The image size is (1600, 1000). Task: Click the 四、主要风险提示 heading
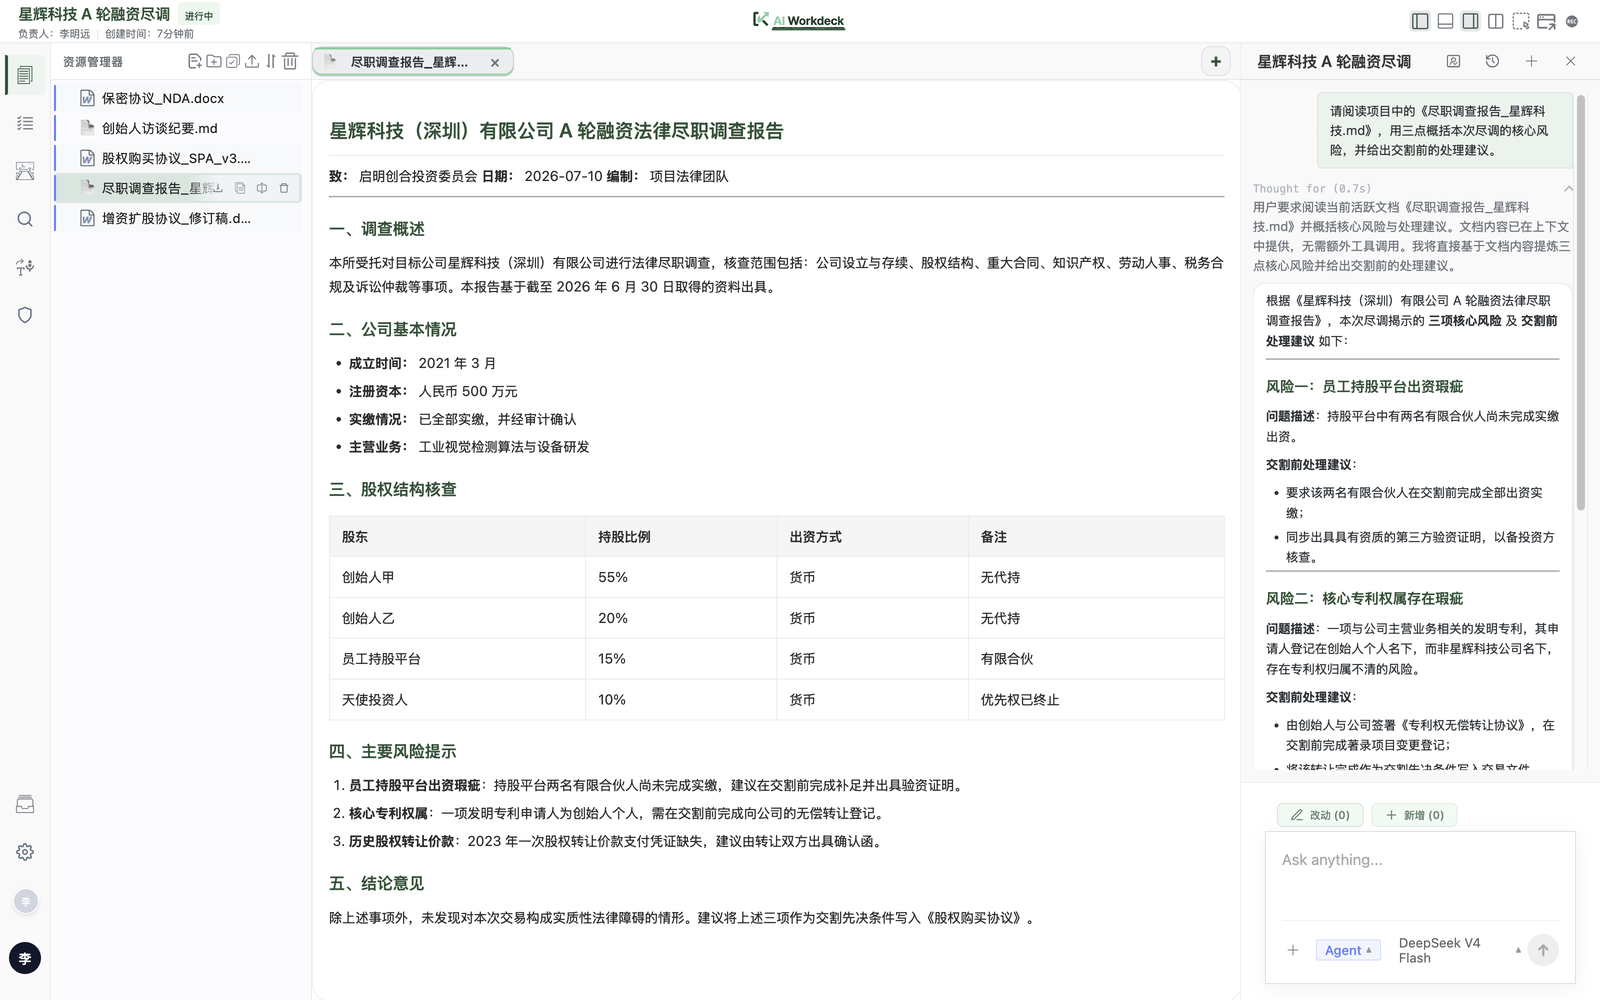point(393,751)
